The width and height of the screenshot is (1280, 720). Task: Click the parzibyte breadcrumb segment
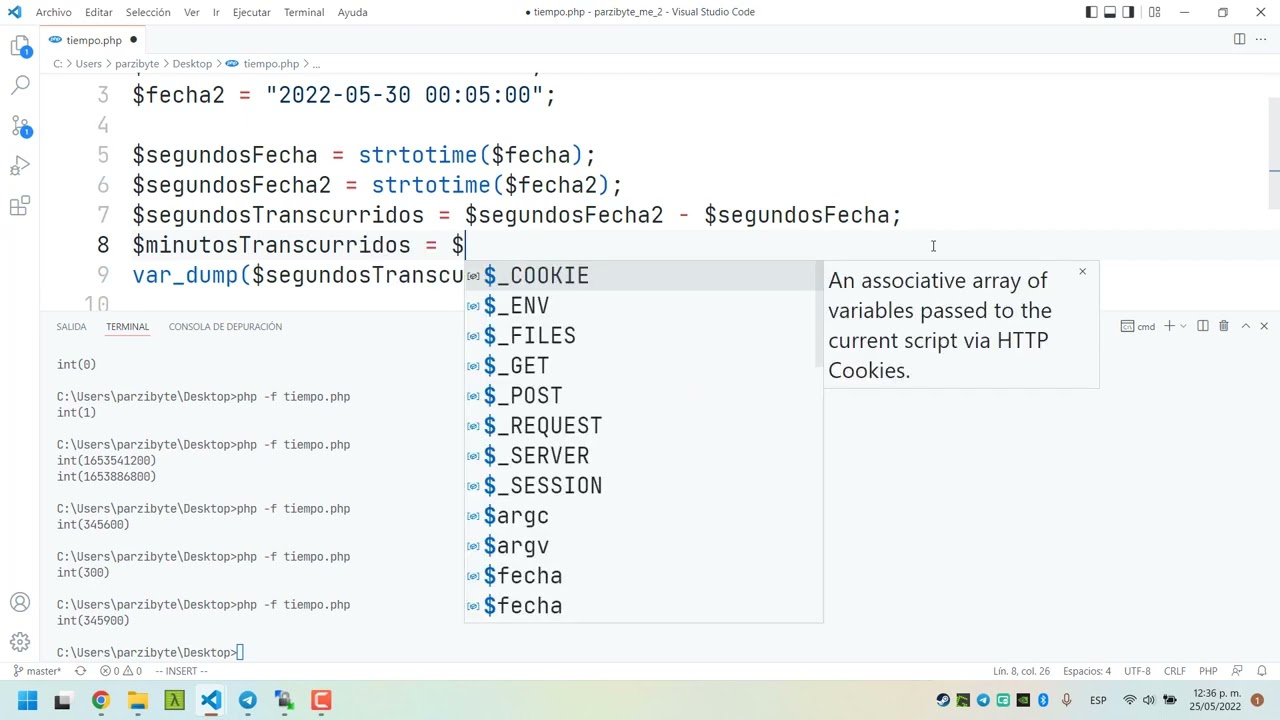coord(137,63)
